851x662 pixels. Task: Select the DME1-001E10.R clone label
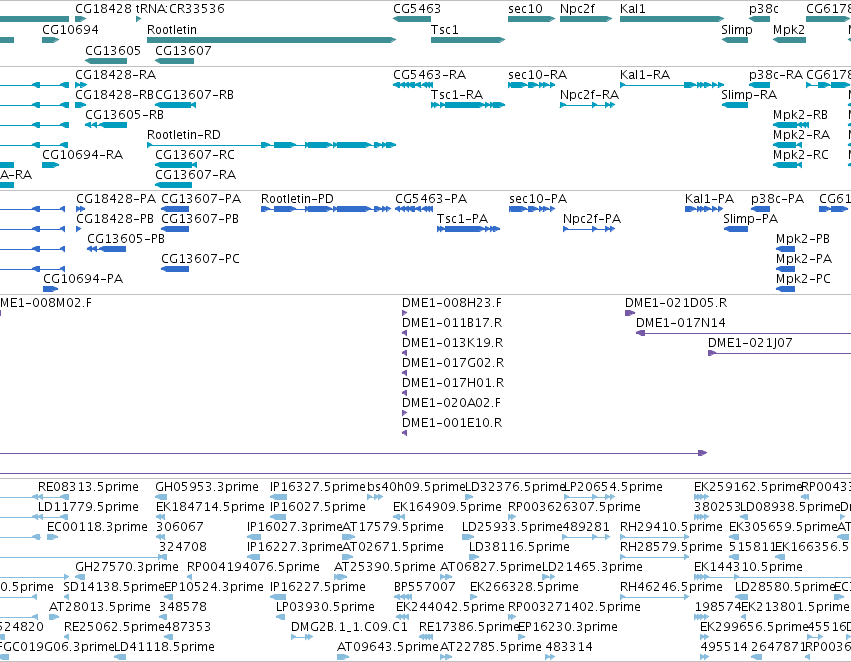tap(452, 423)
